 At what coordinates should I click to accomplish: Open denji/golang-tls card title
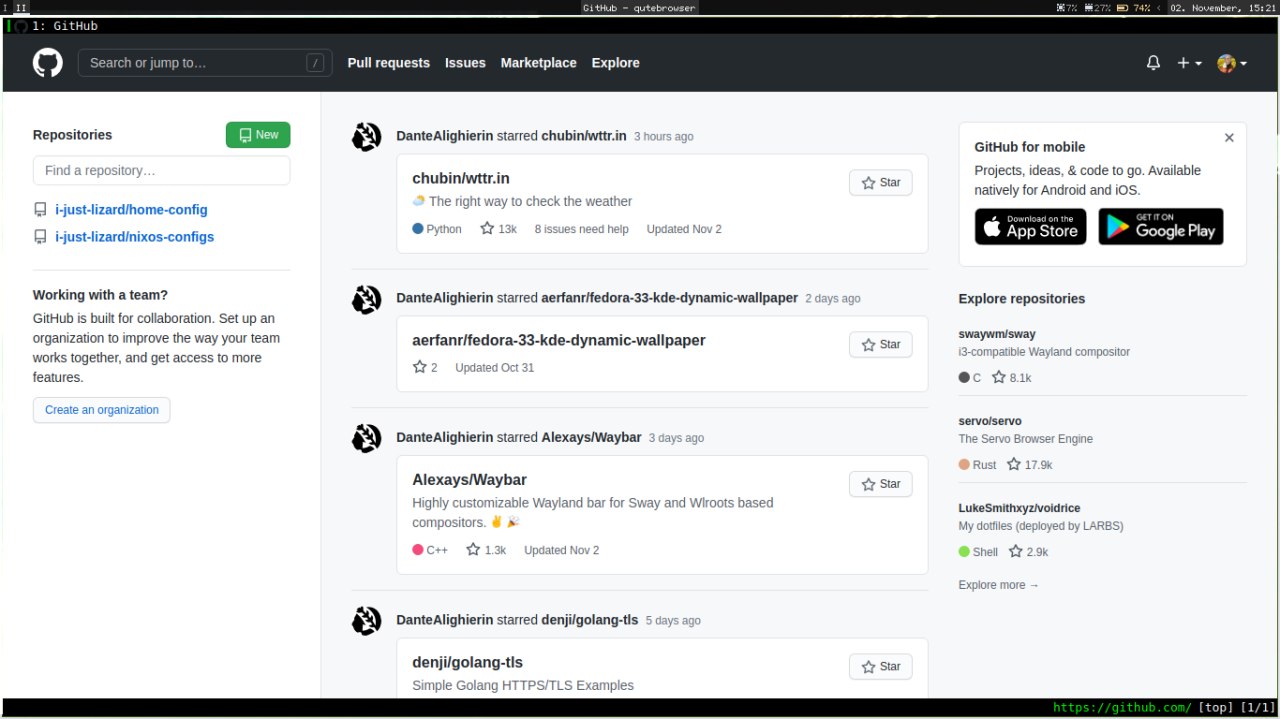click(x=467, y=662)
